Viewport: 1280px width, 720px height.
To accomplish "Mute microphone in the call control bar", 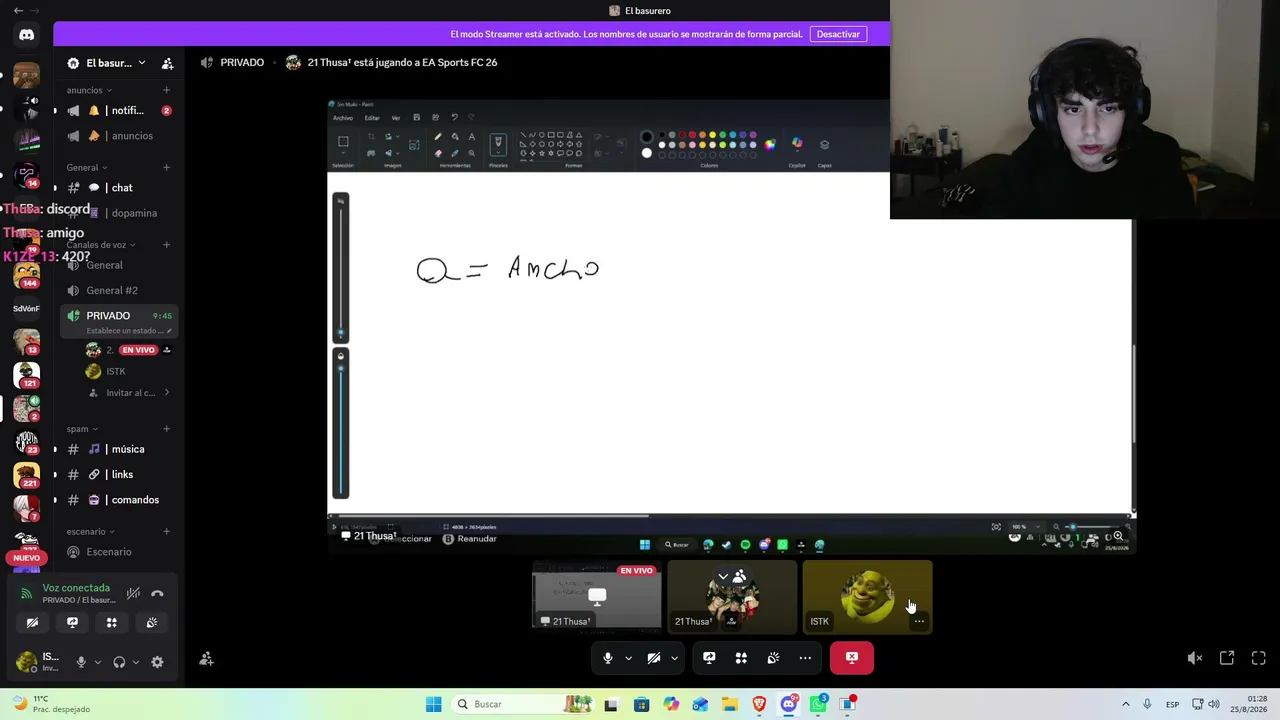I will point(607,658).
